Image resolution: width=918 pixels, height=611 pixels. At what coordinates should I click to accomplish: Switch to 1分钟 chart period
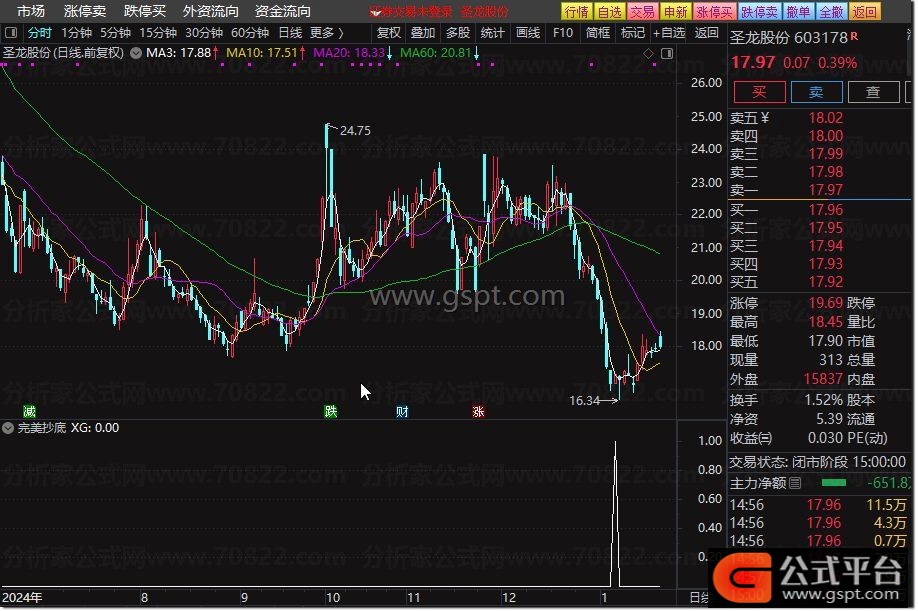tap(77, 33)
